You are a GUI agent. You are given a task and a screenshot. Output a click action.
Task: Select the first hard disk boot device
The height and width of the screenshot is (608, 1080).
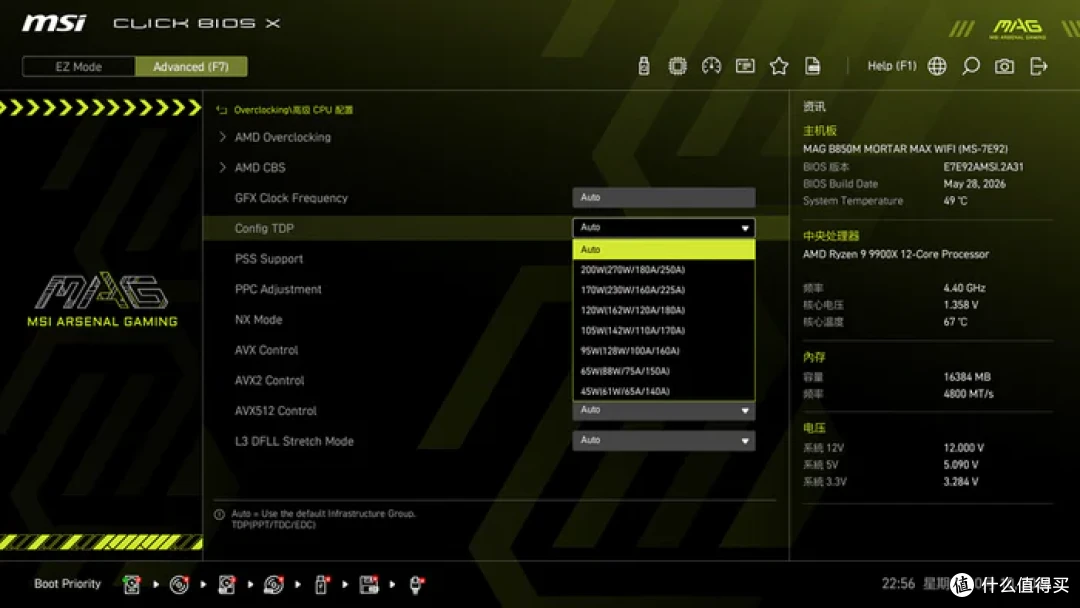click(x=132, y=585)
